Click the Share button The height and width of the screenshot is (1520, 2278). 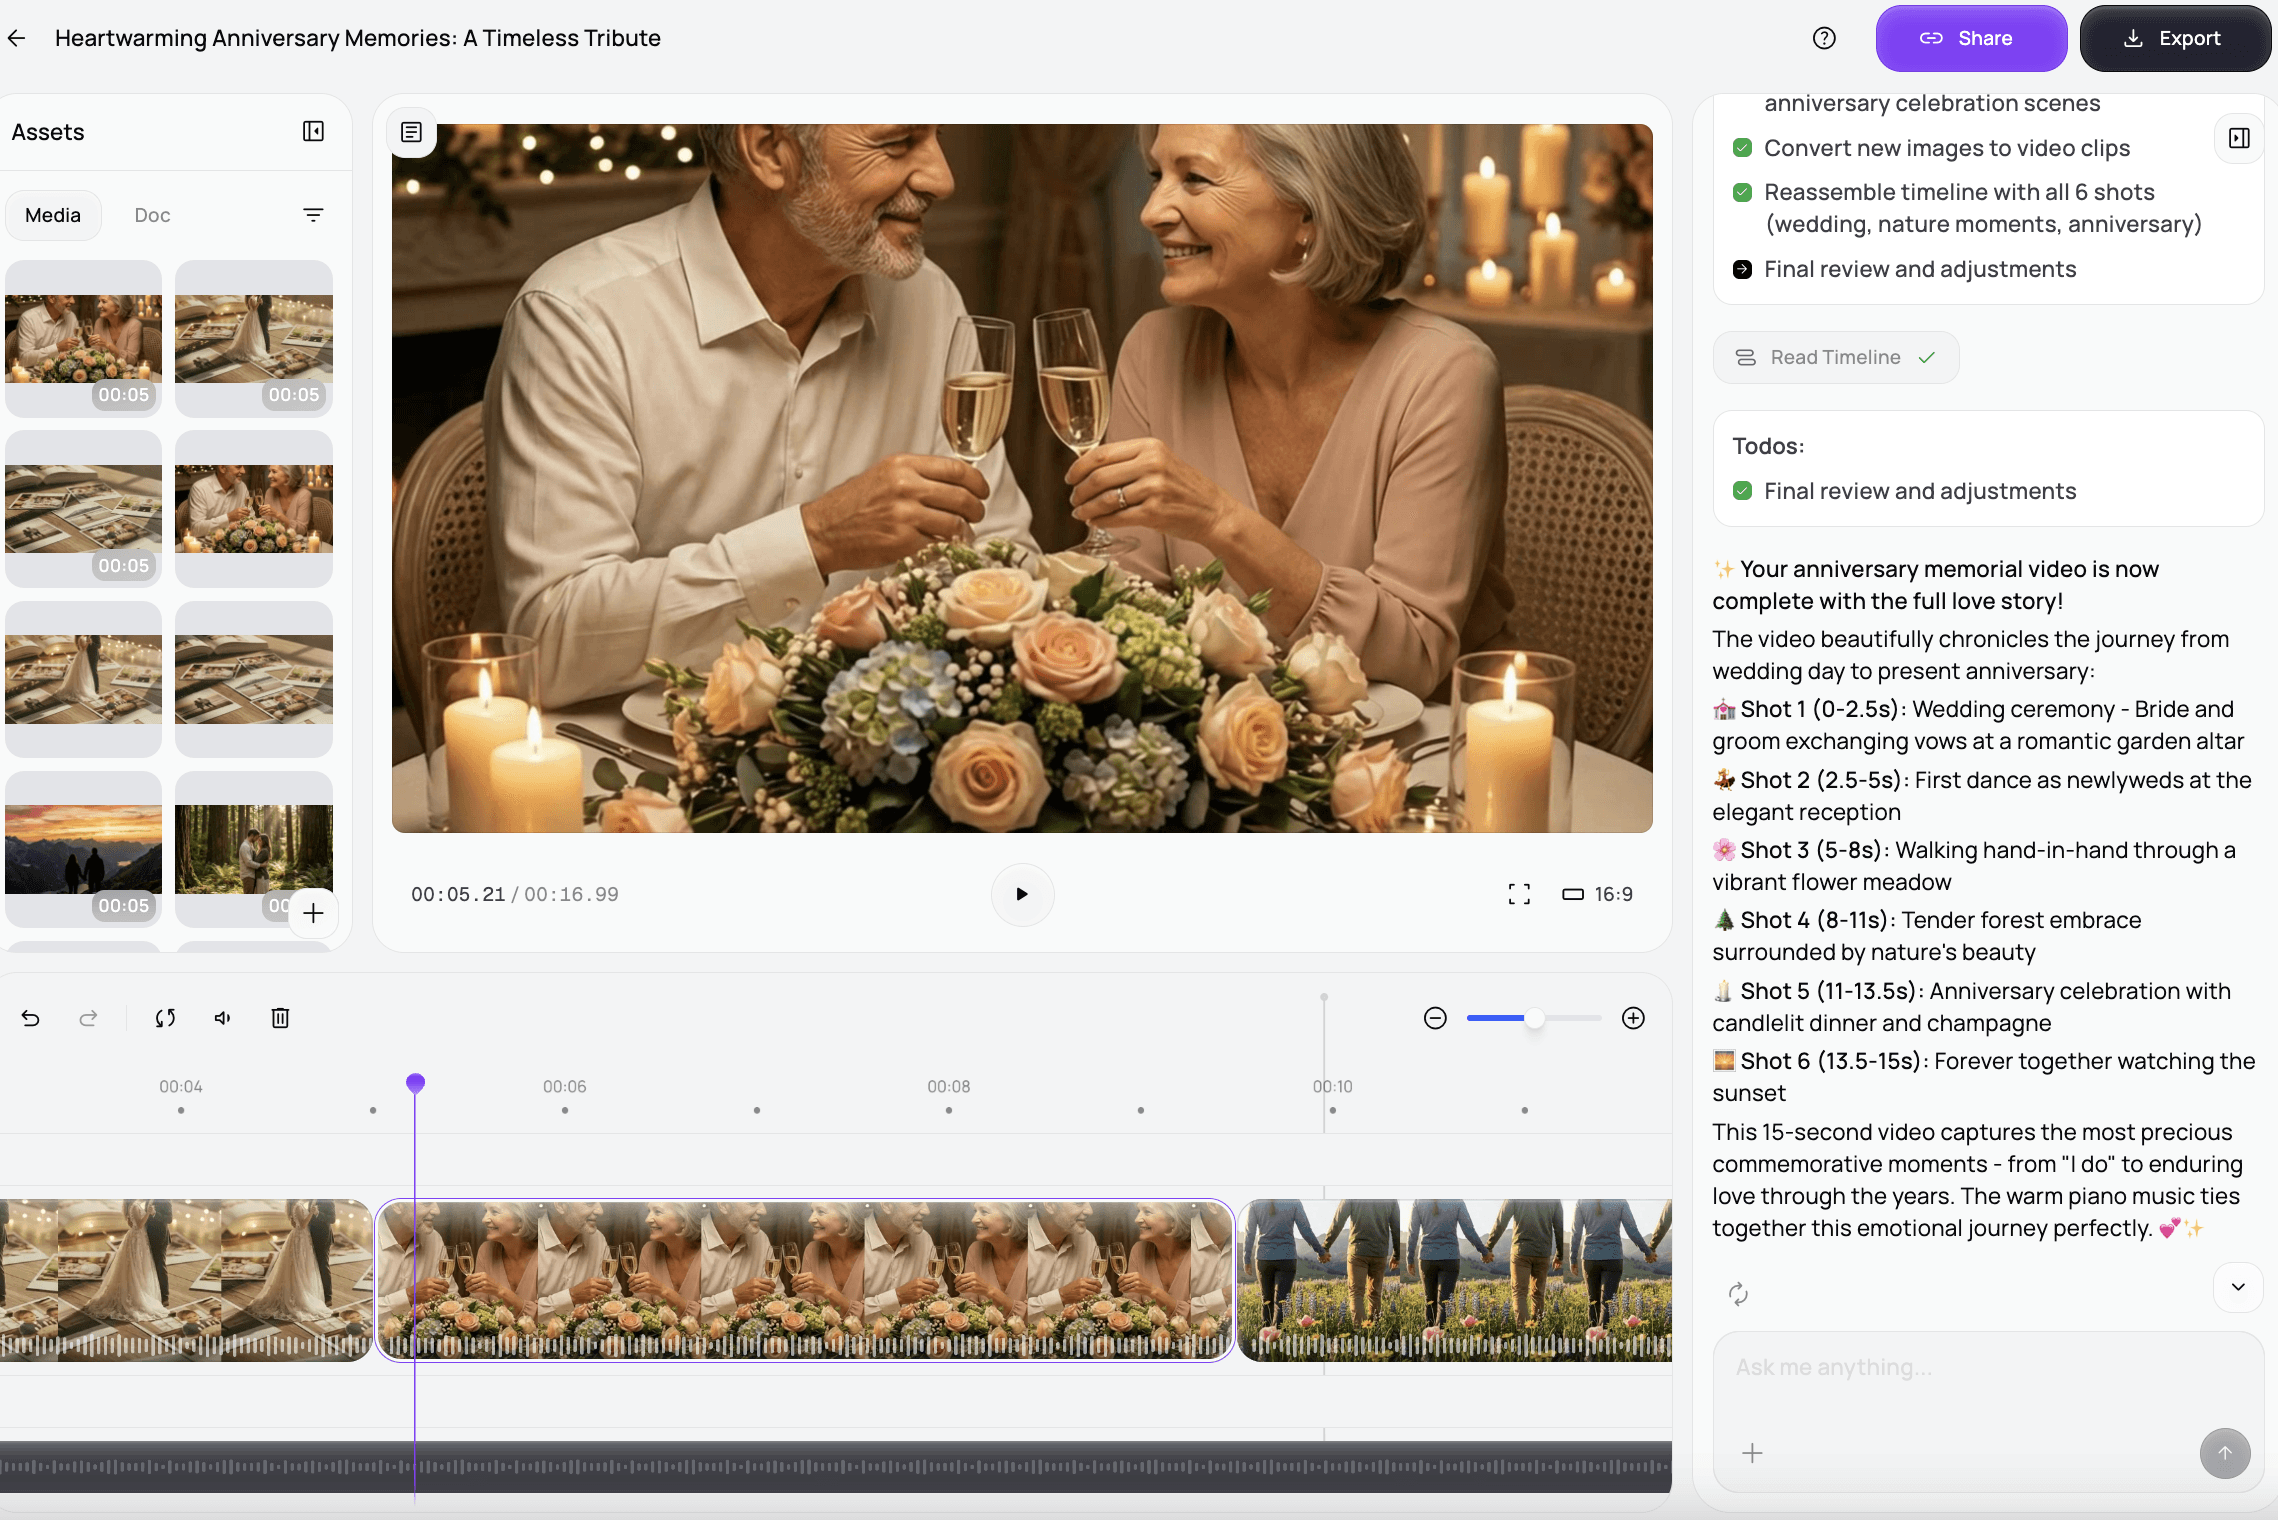pyautogui.click(x=1970, y=38)
